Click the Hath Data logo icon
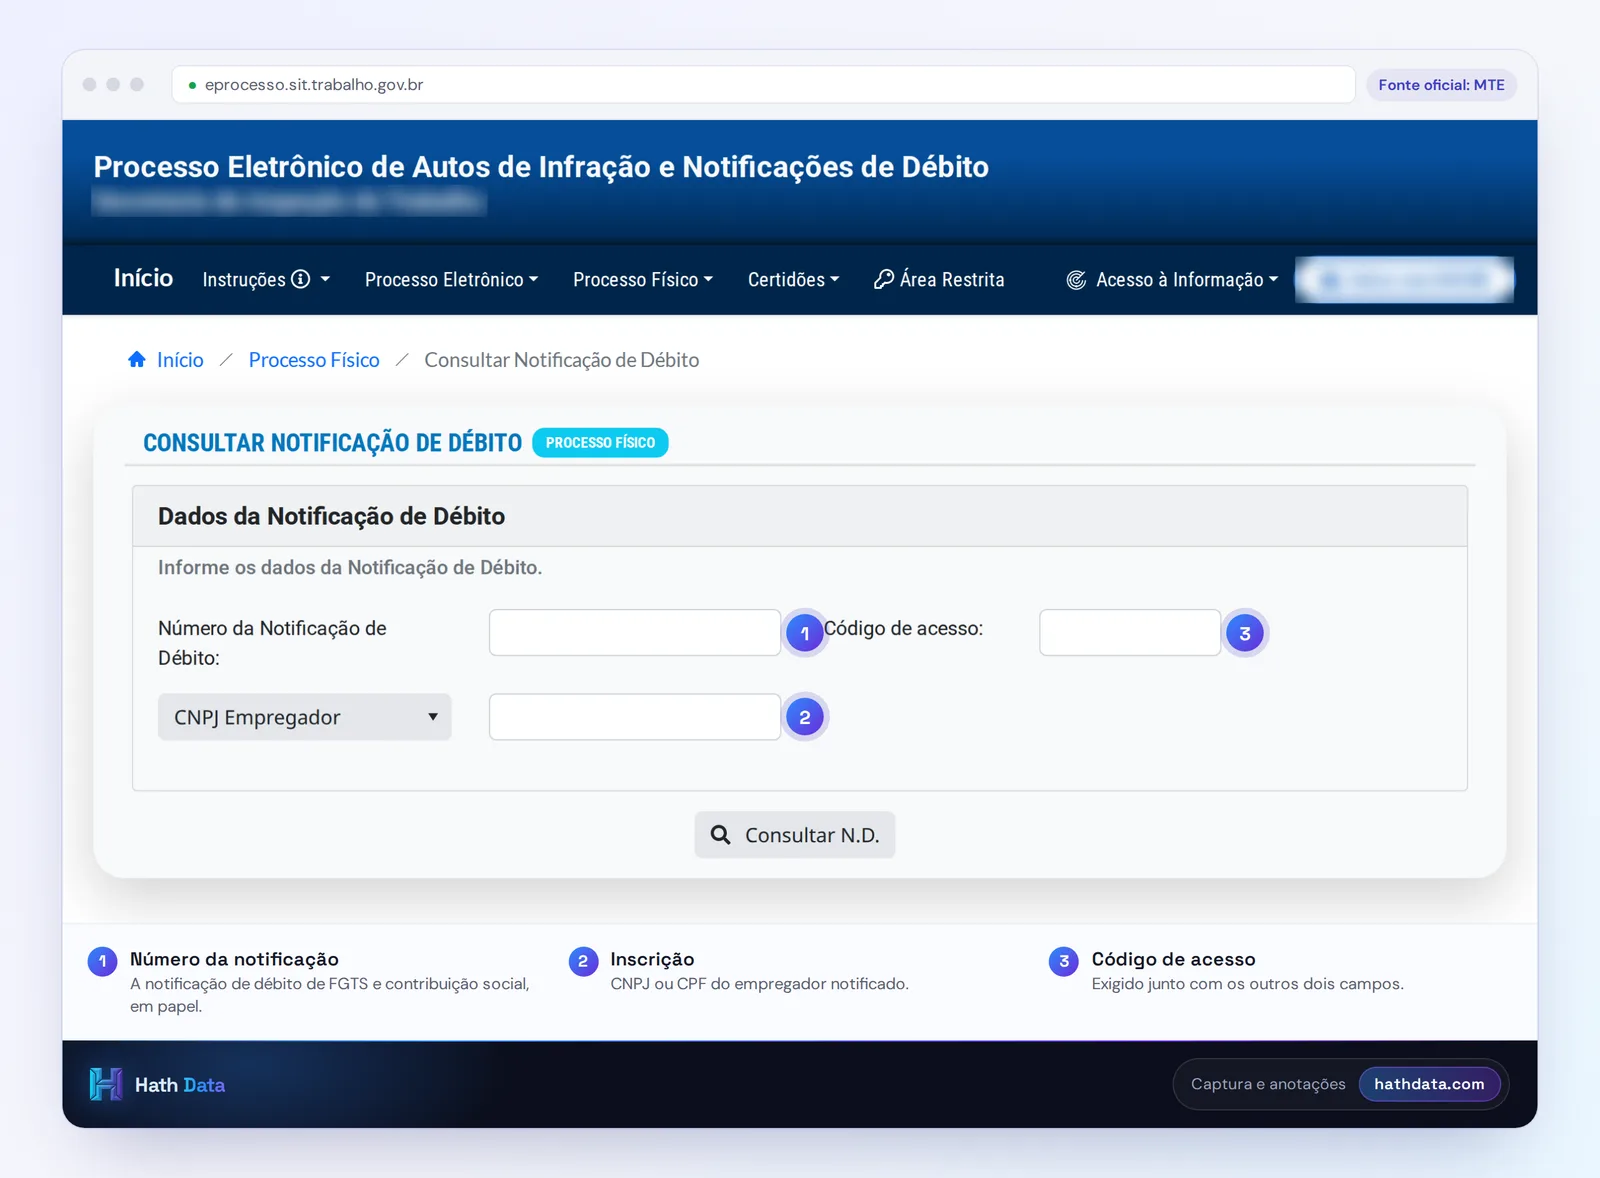The height and width of the screenshot is (1178, 1600). [x=105, y=1084]
